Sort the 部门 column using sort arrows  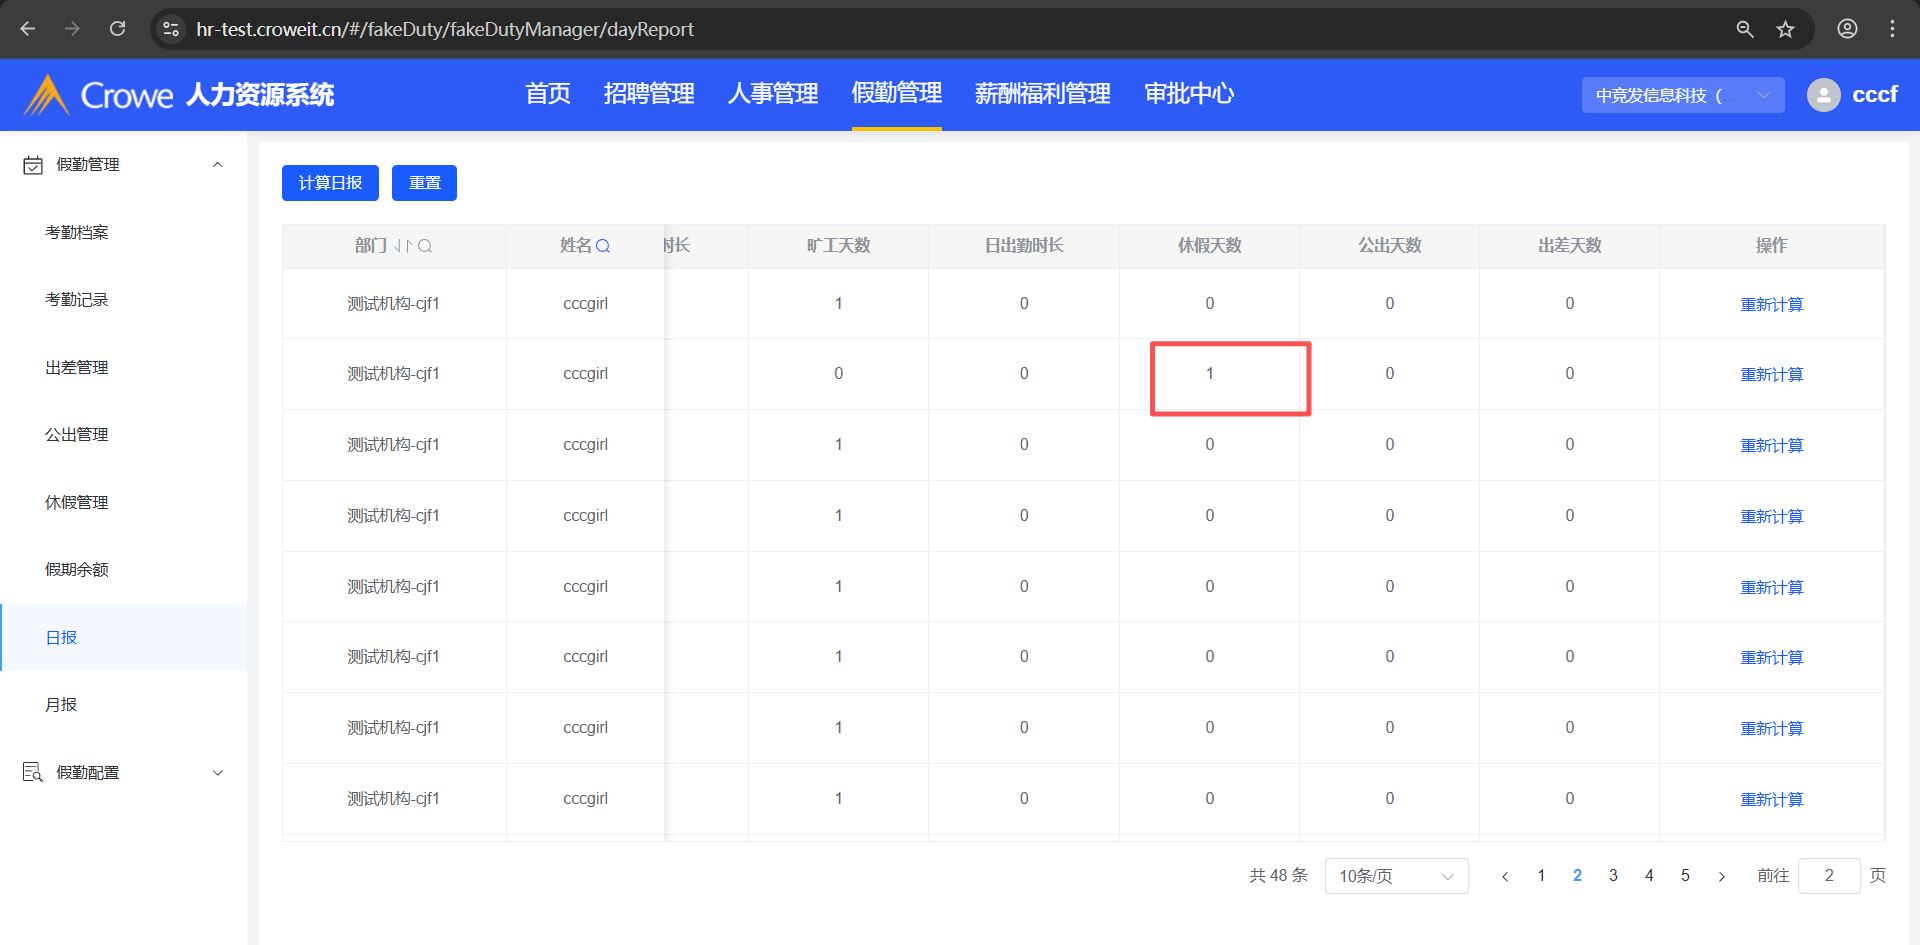click(403, 246)
